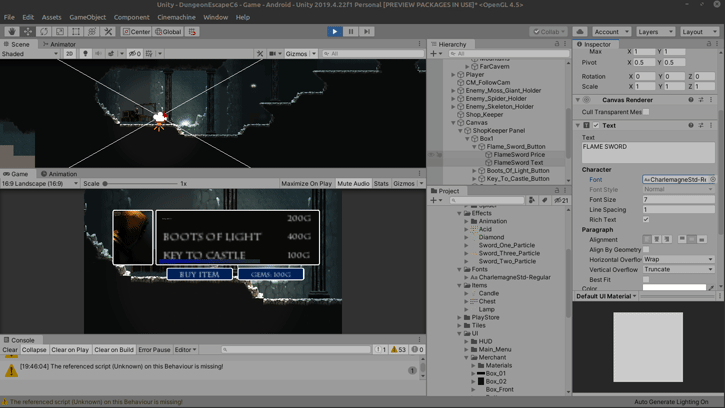
Task: Open Text component help icon
Action: (691, 125)
